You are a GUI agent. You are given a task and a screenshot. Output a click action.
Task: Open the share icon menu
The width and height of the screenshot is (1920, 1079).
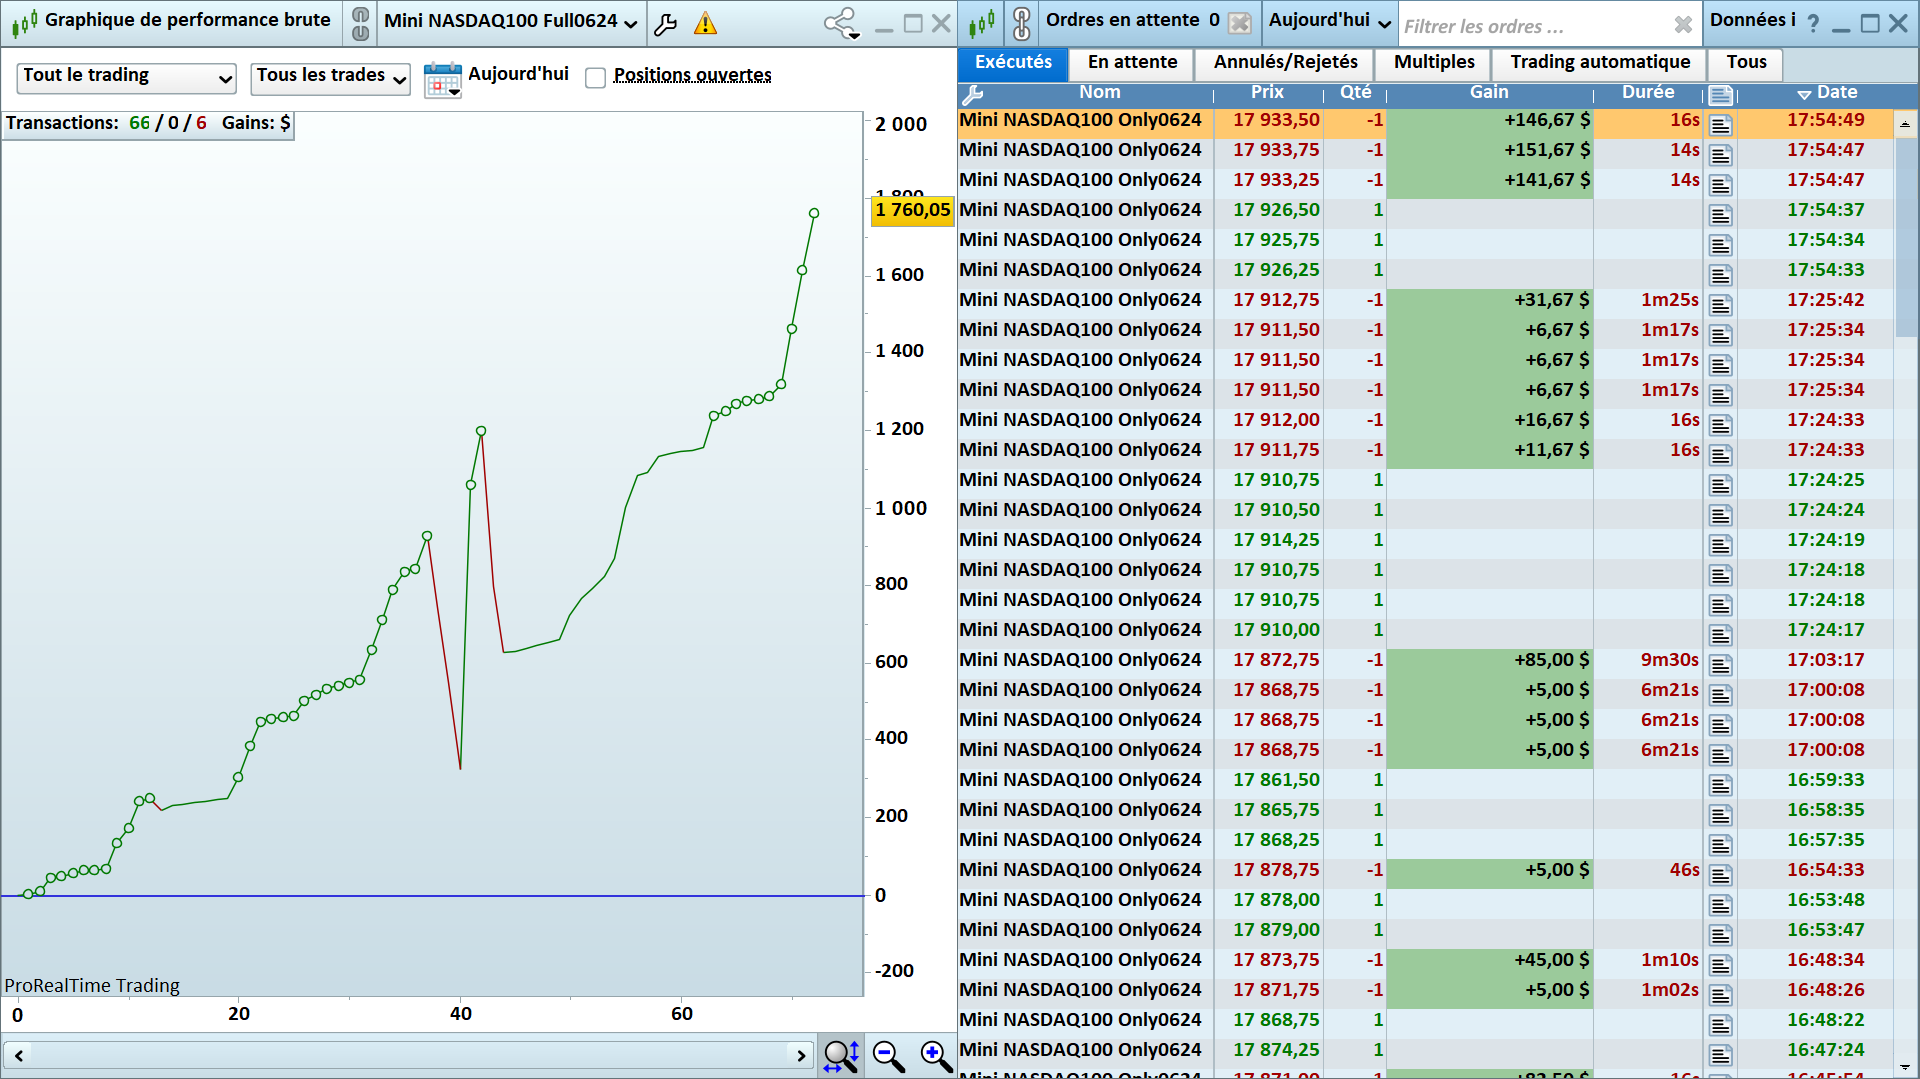[841, 24]
